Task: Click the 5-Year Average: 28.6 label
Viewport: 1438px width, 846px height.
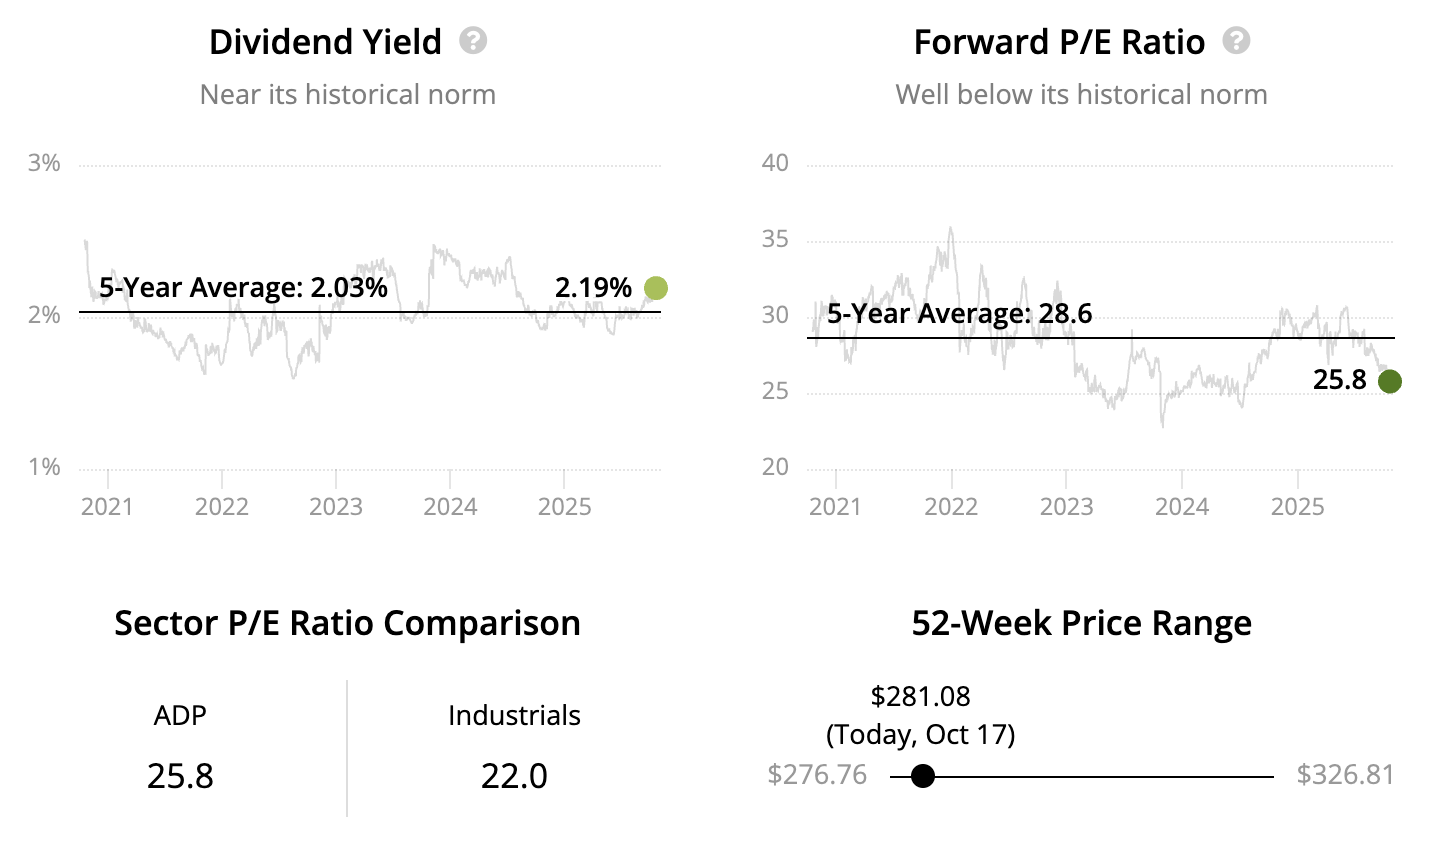Action: (959, 314)
